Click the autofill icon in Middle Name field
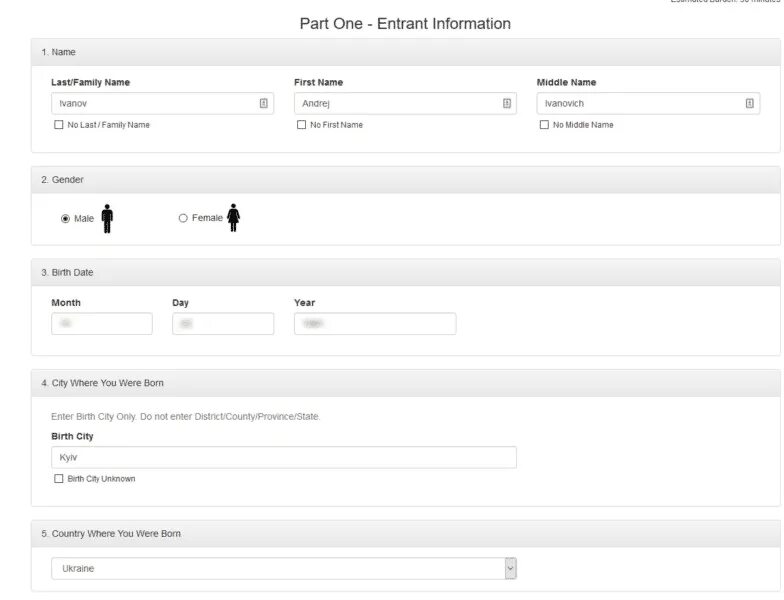The image size is (784, 600). point(750,103)
